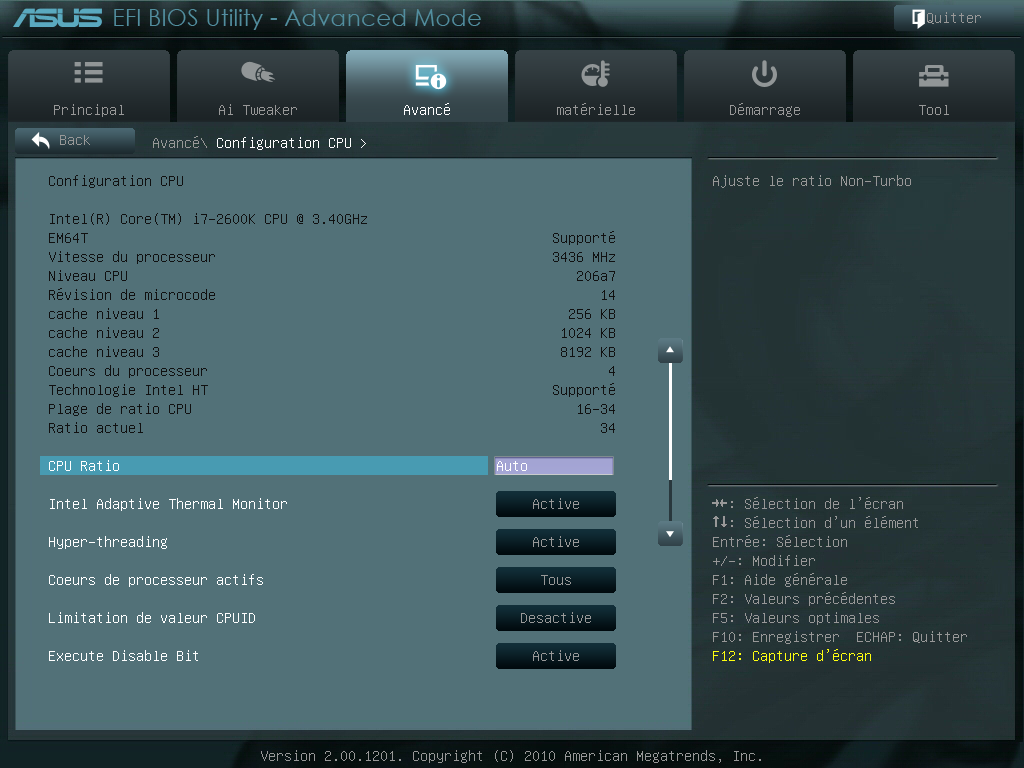Select the Démarrage power icon
Screen dimensions: 1024x768
point(764,72)
